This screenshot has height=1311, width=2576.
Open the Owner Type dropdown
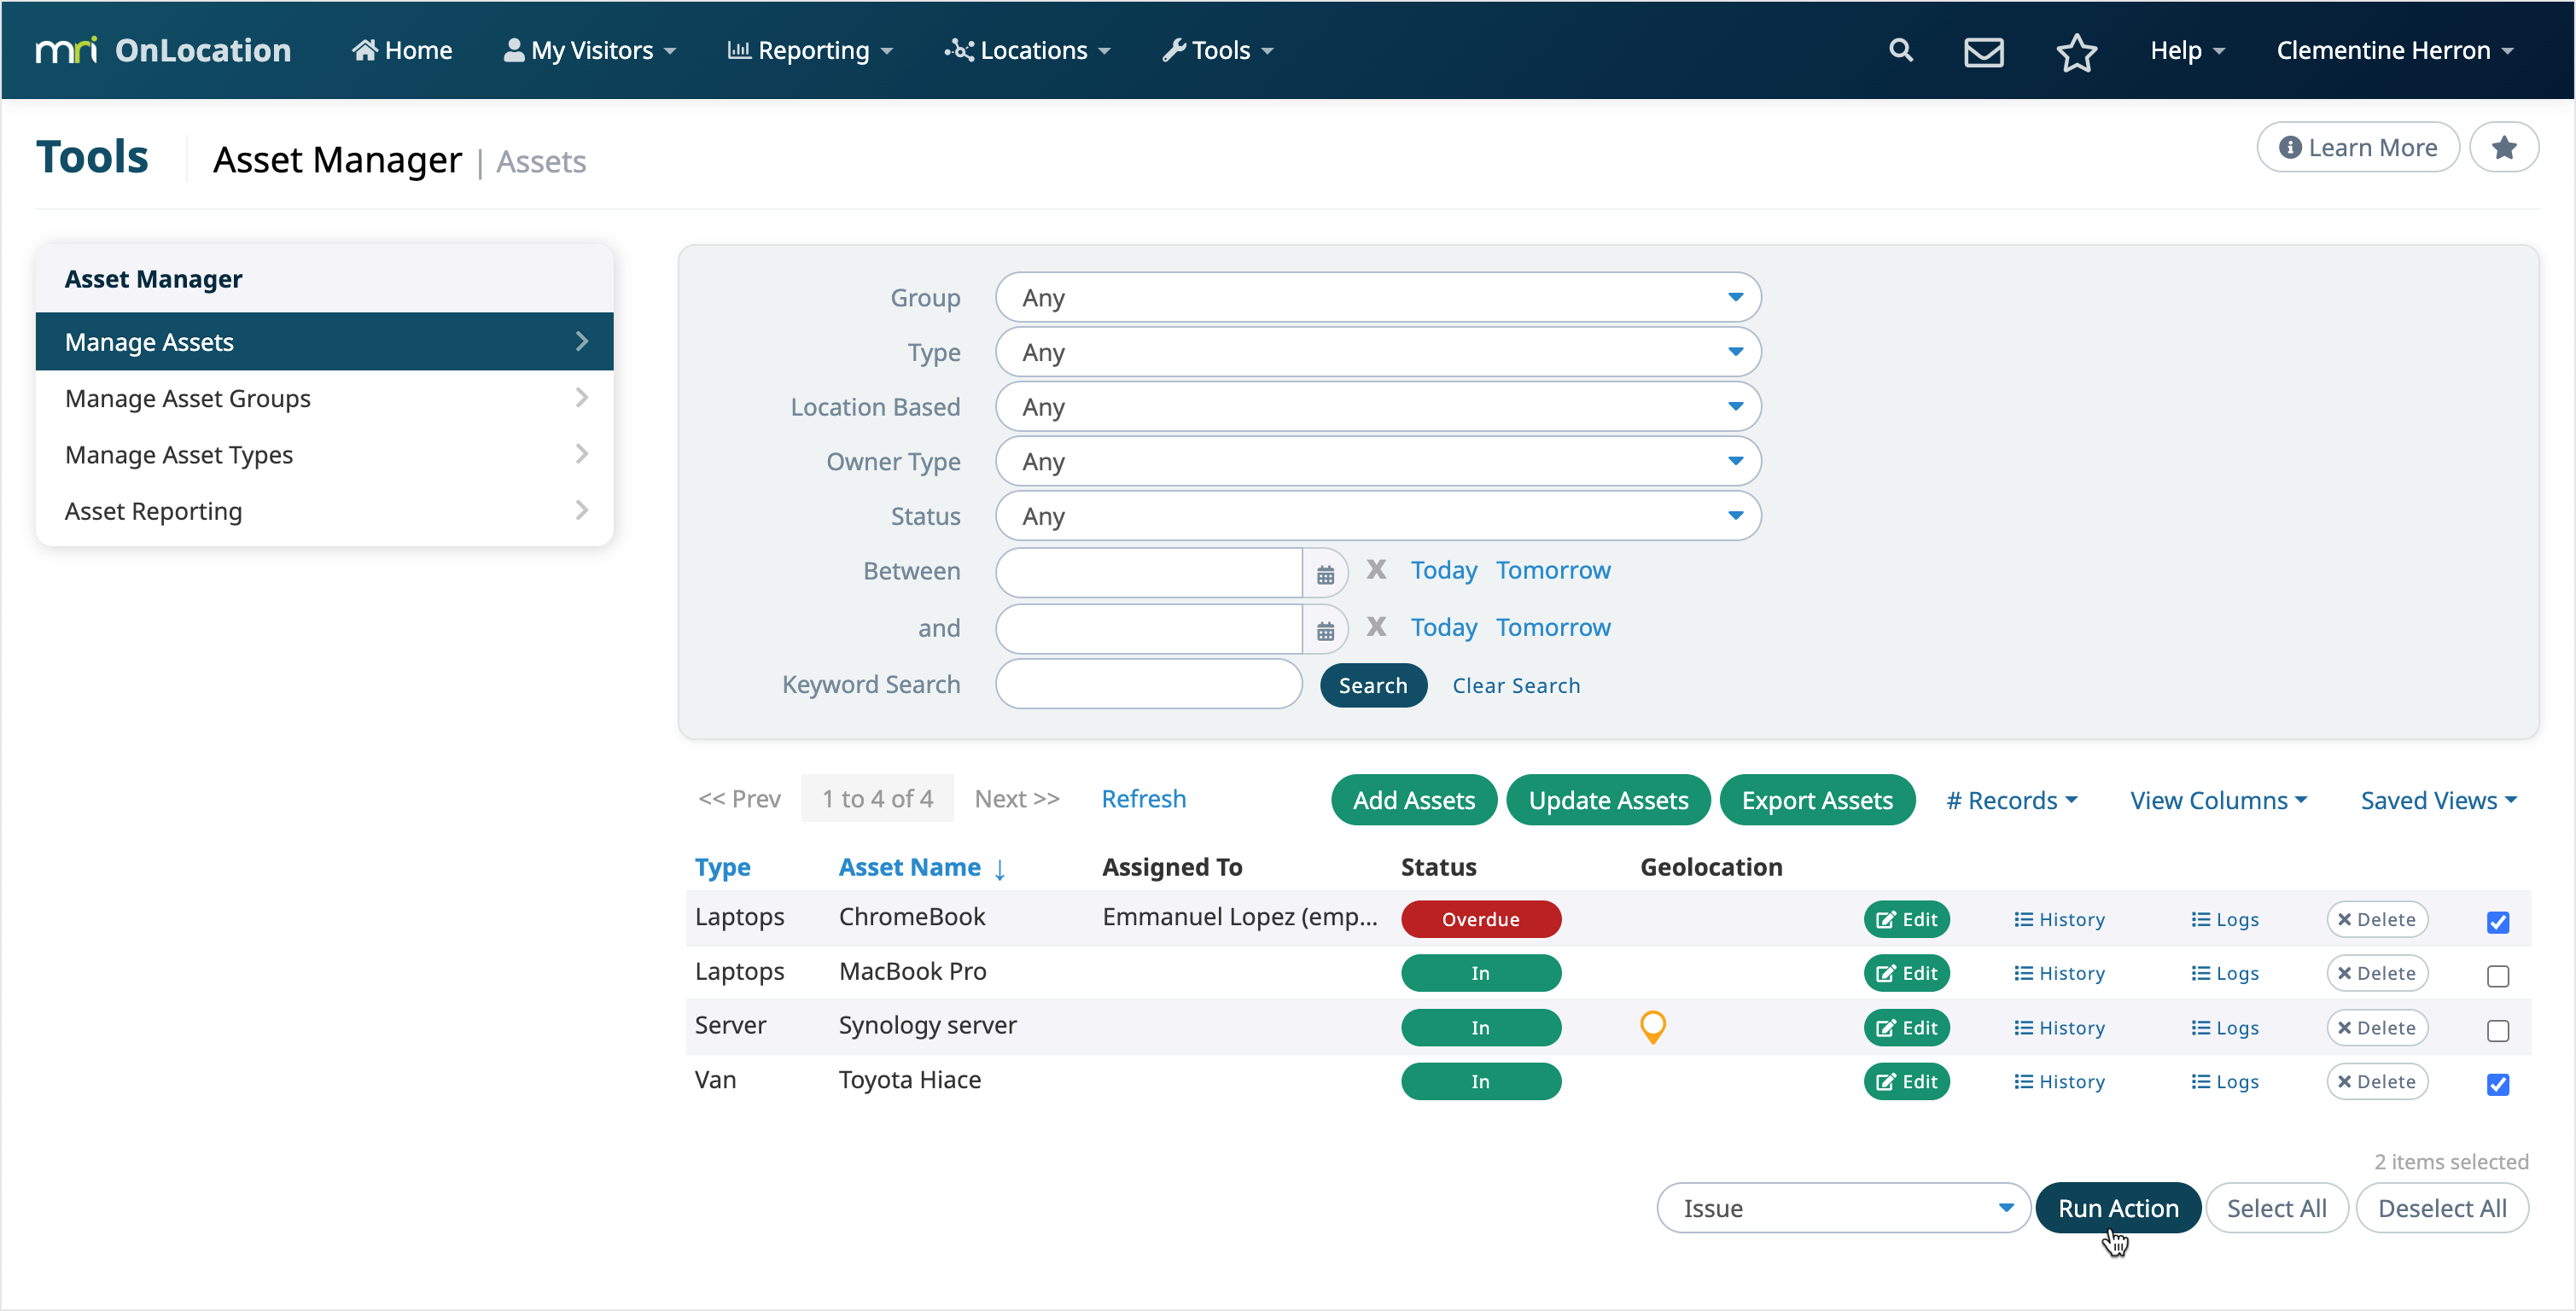coord(1378,461)
